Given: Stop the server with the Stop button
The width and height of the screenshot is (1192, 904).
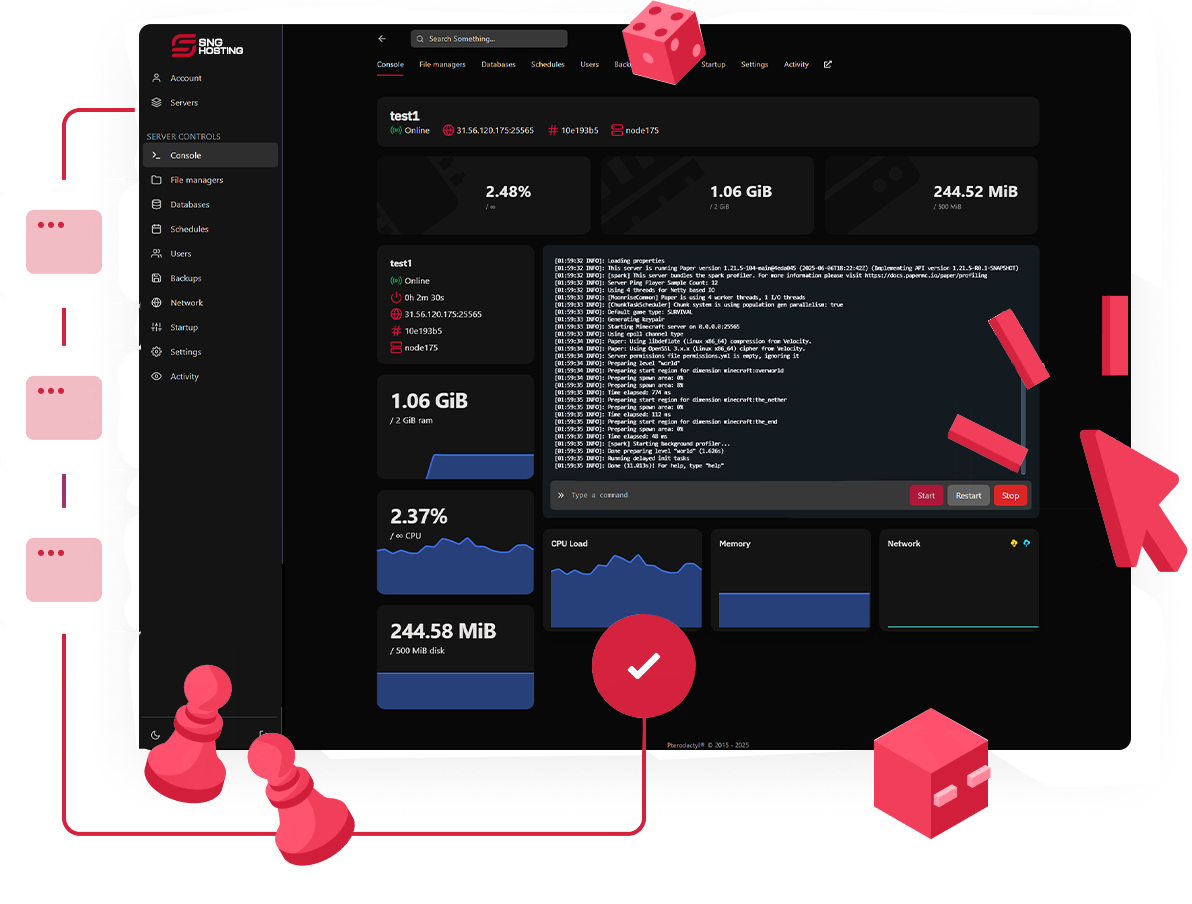Looking at the screenshot, I should click(x=1010, y=496).
